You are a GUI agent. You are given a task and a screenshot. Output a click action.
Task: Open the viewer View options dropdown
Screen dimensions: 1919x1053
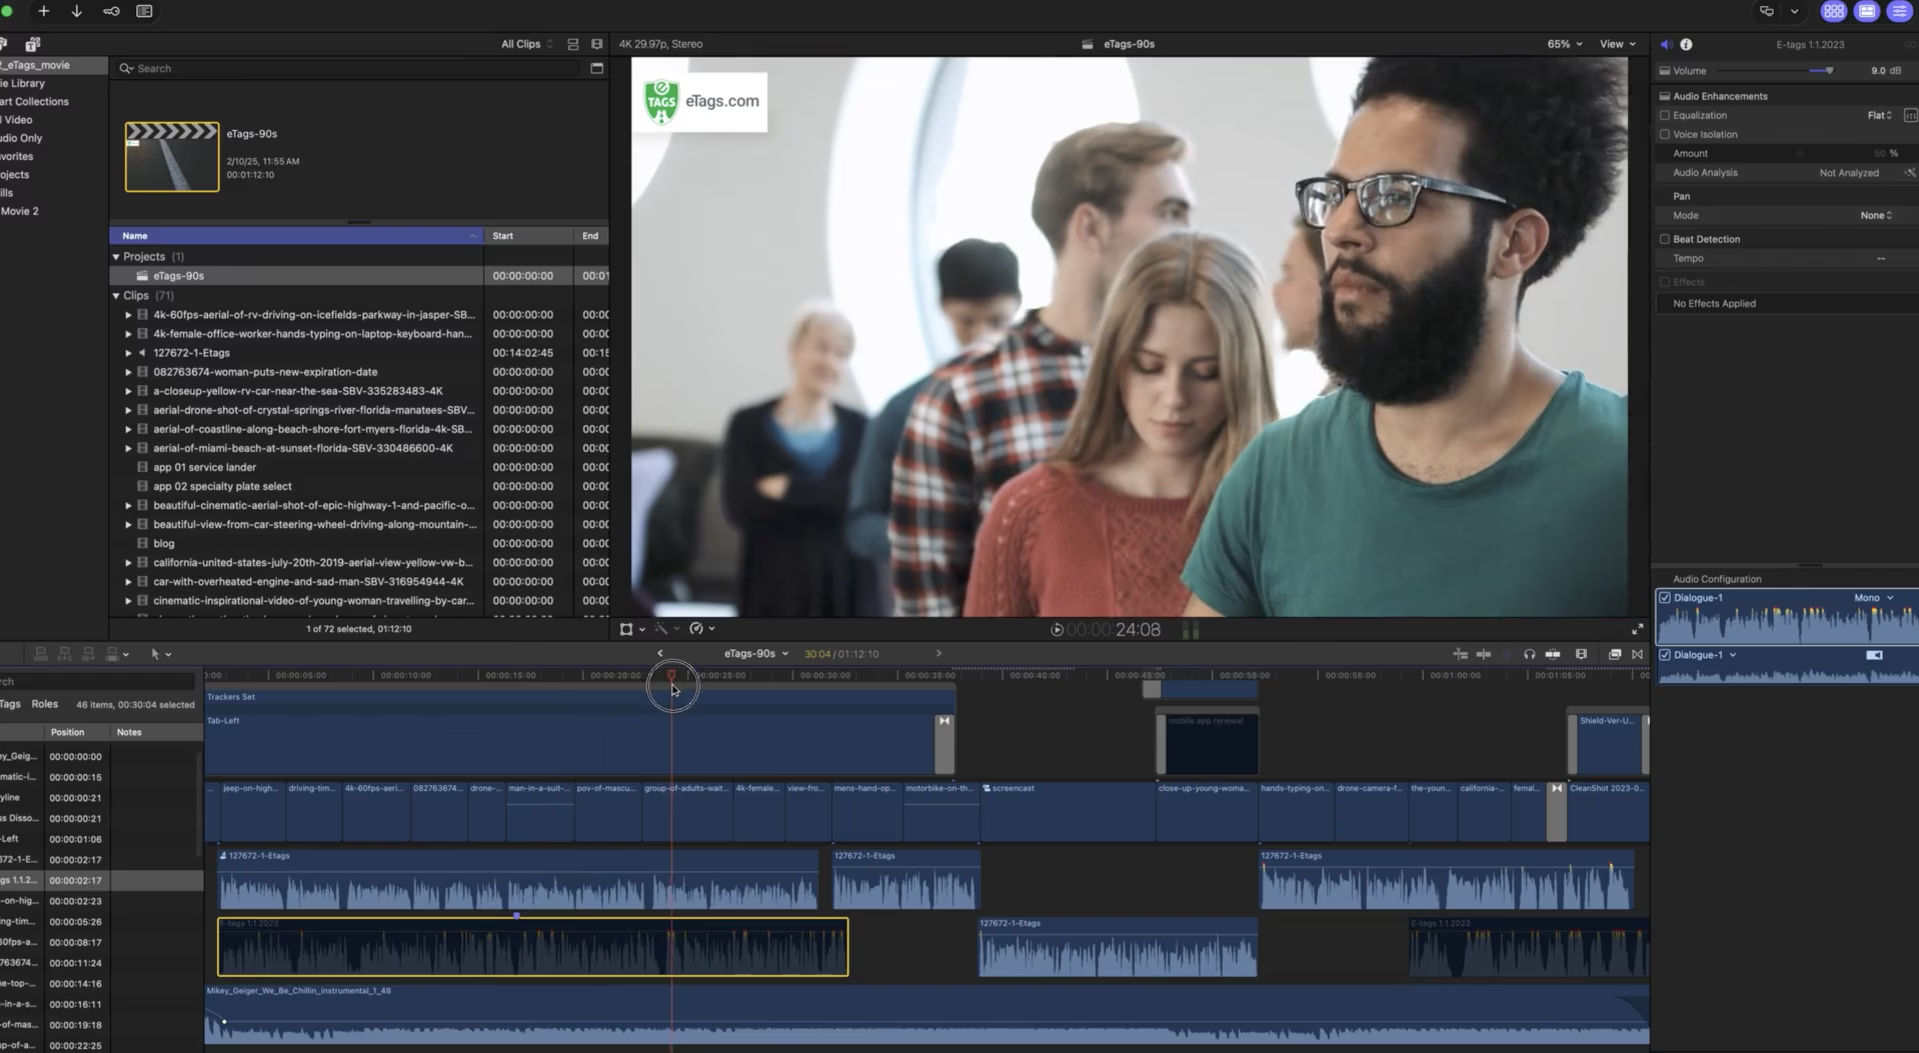tap(1617, 44)
